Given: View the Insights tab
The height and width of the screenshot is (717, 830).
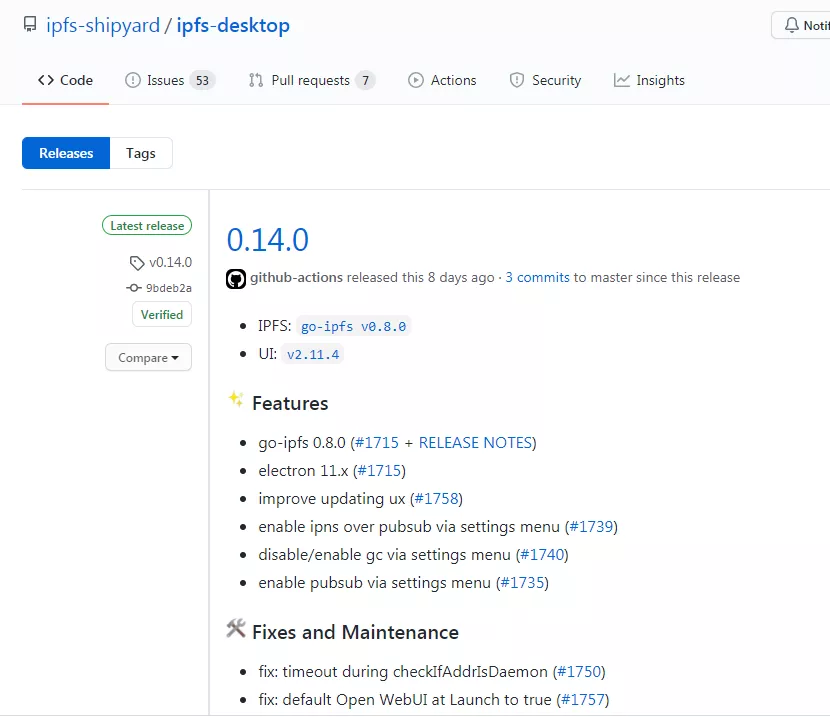Looking at the screenshot, I should click(x=649, y=80).
